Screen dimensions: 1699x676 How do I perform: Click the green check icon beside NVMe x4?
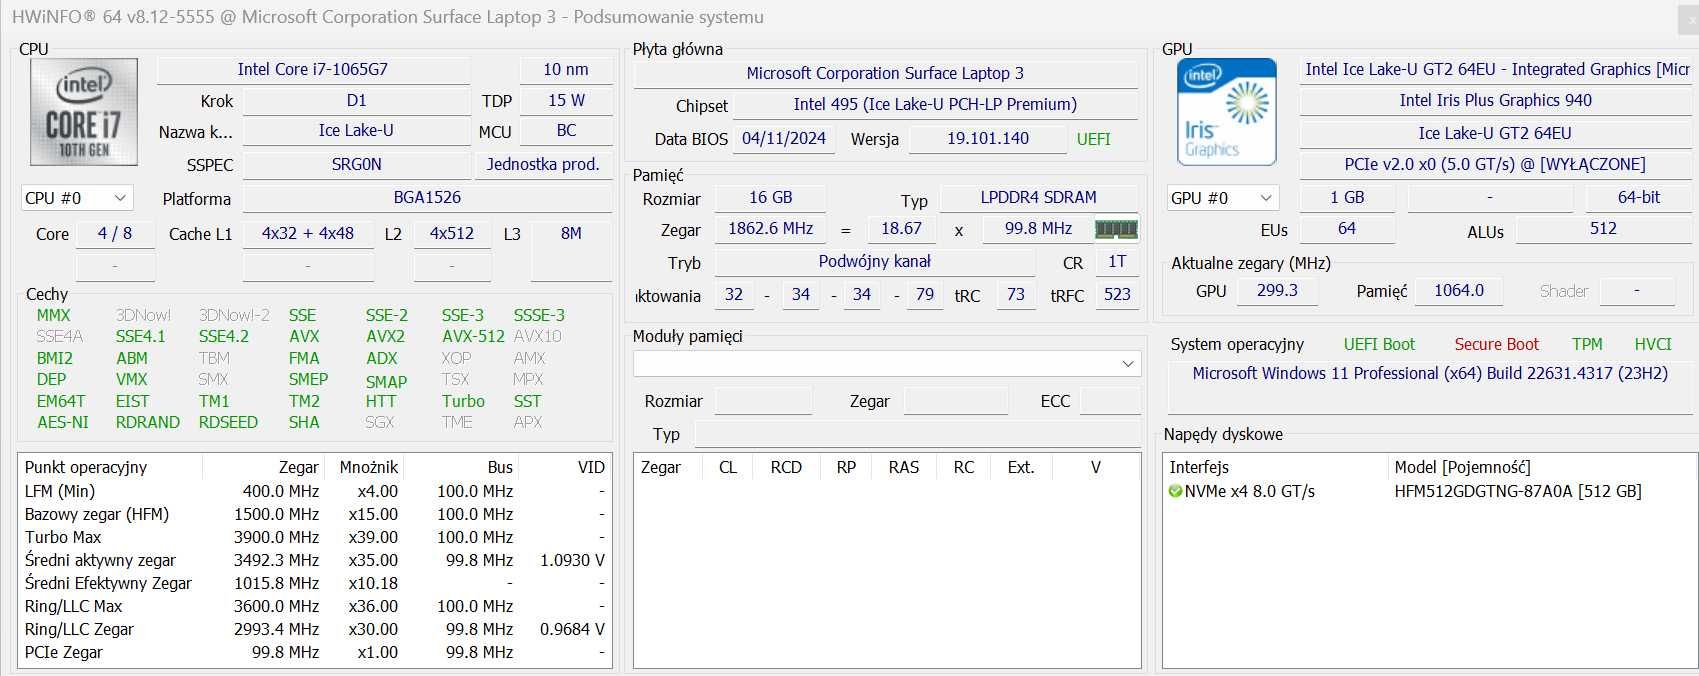(x=1176, y=491)
